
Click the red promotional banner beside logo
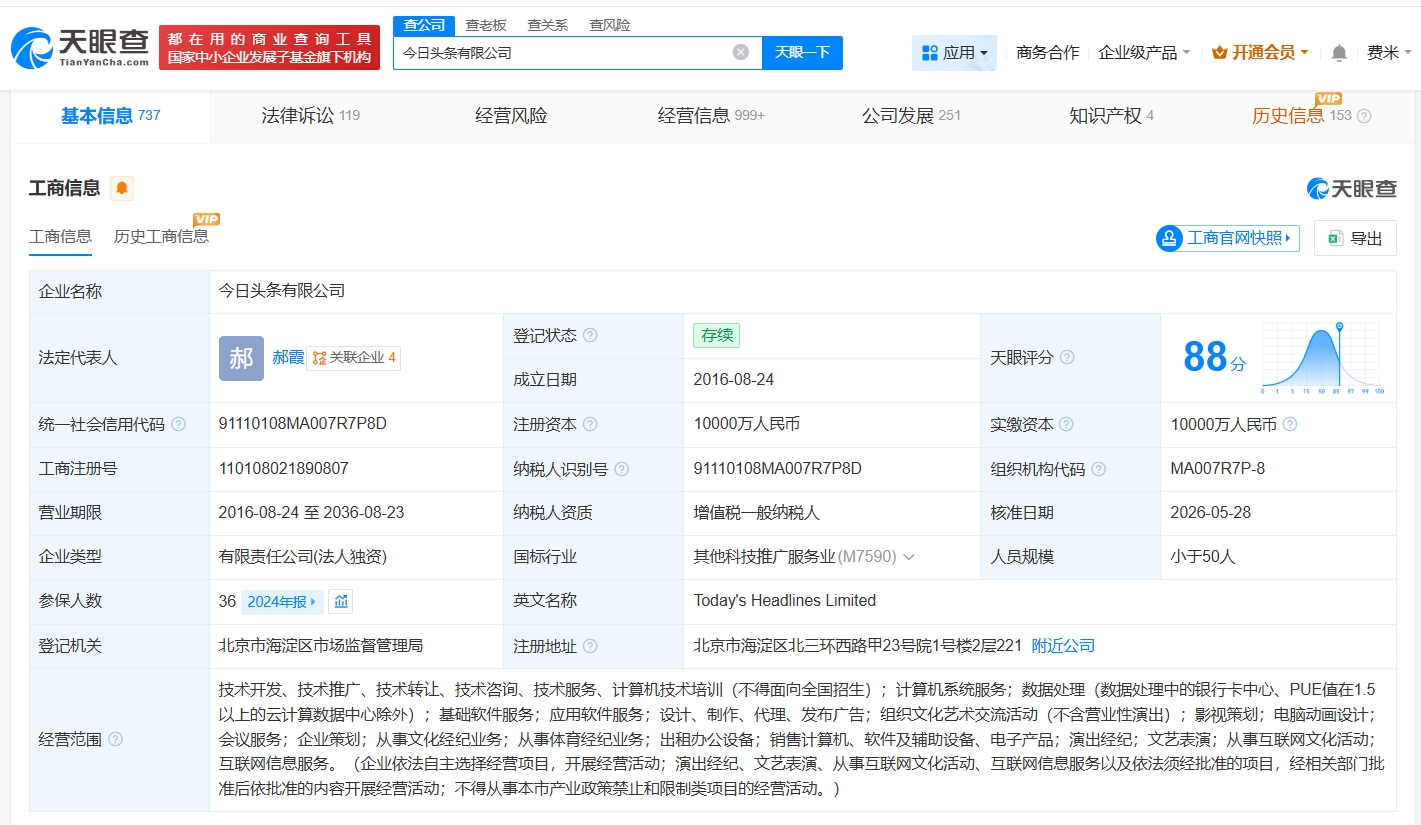point(269,47)
